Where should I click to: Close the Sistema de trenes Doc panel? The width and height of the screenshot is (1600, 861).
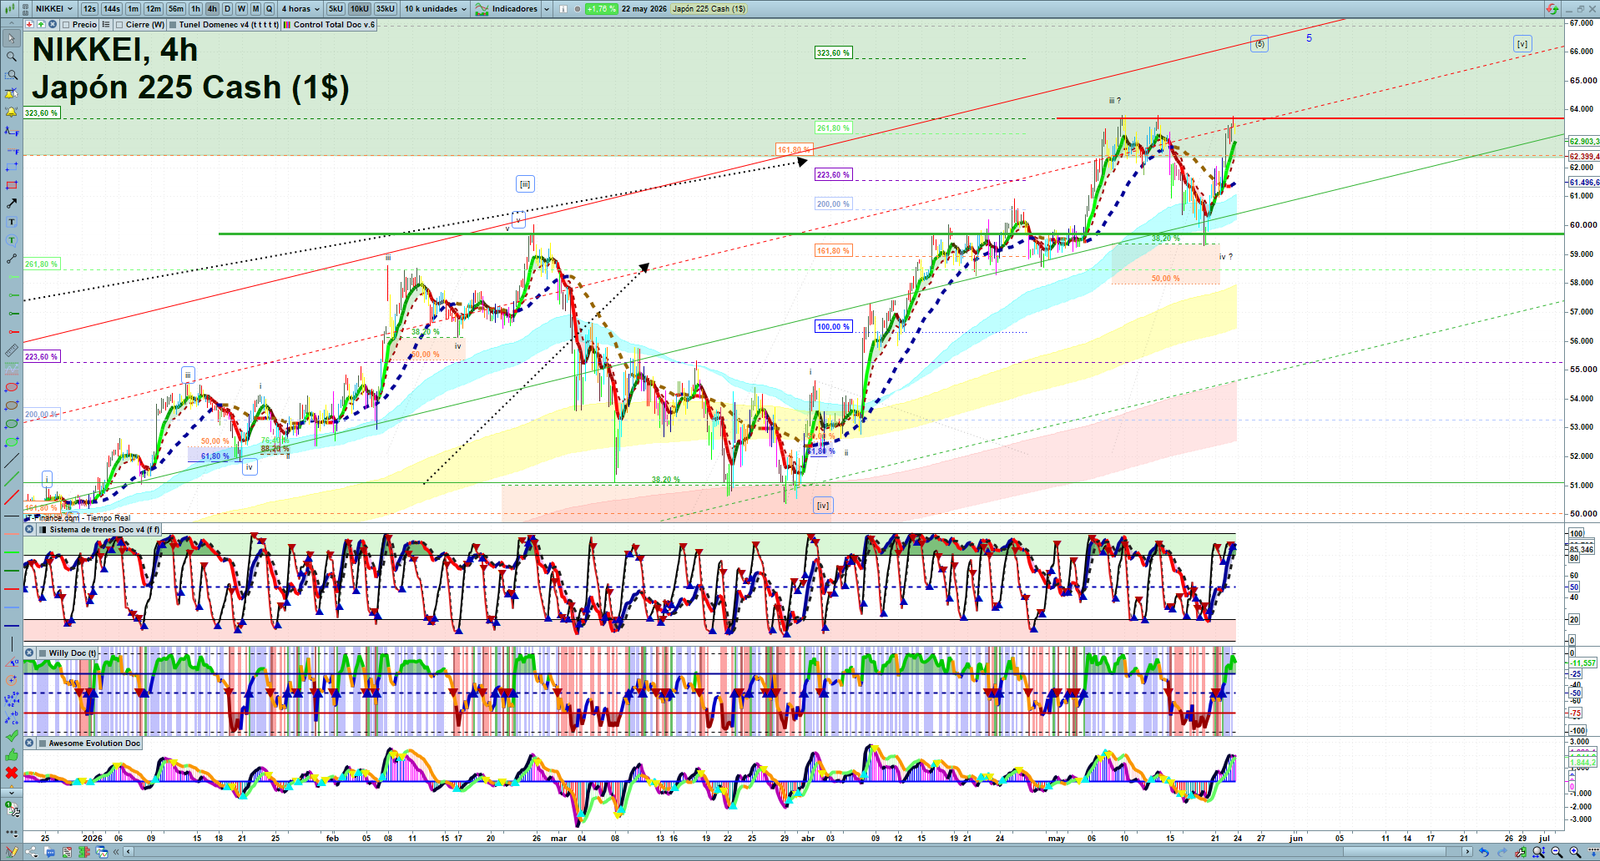point(29,530)
